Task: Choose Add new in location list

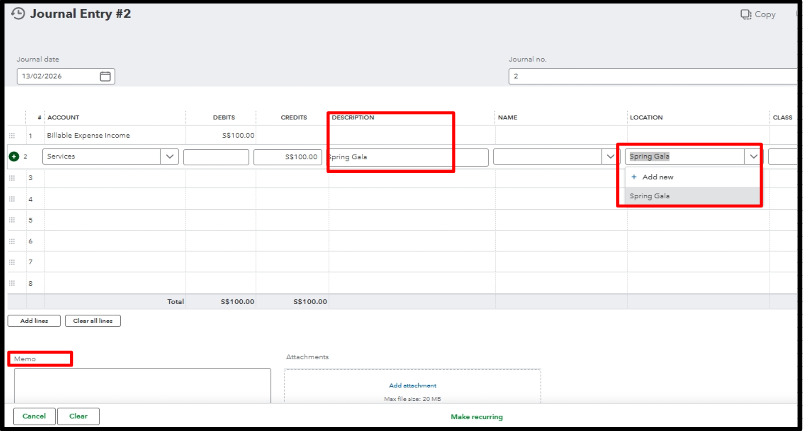Action: 656,176
